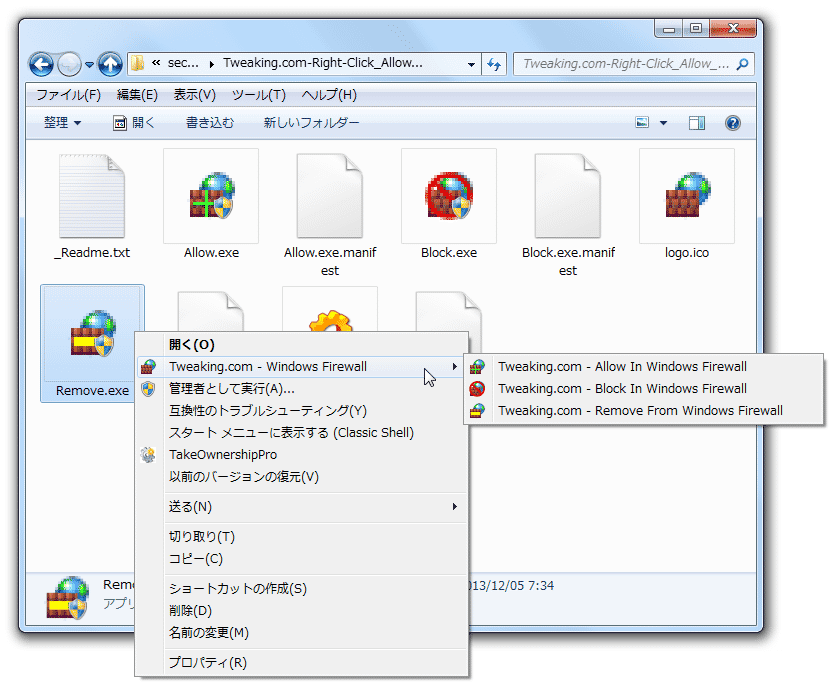Click the logo.ico file name label

click(687, 253)
